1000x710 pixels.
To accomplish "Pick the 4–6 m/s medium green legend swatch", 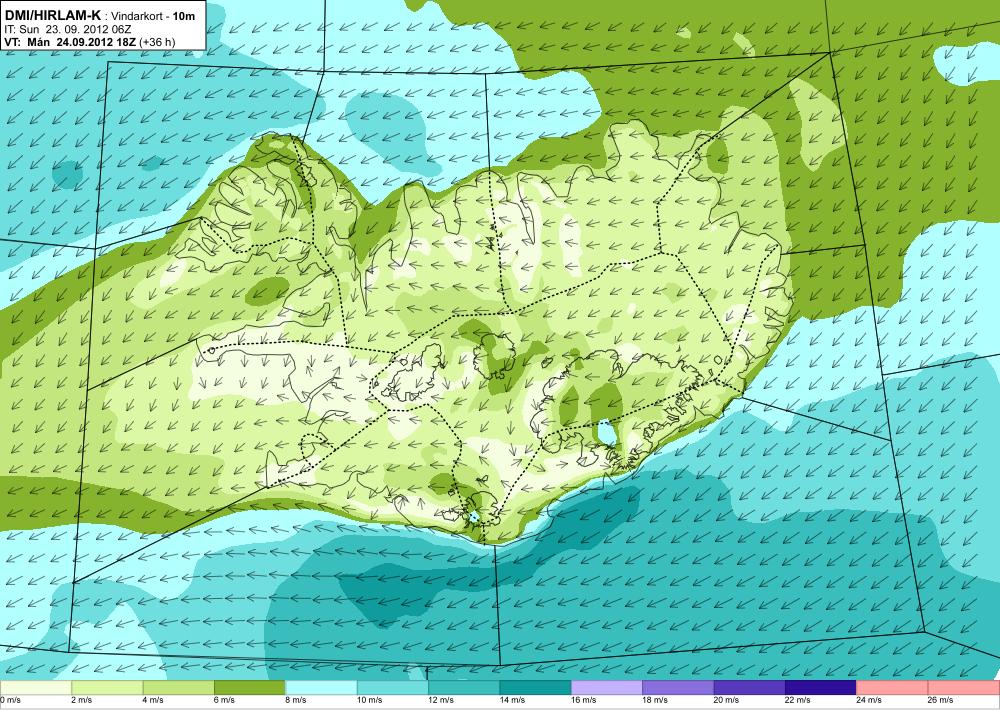I will point(178,688).
